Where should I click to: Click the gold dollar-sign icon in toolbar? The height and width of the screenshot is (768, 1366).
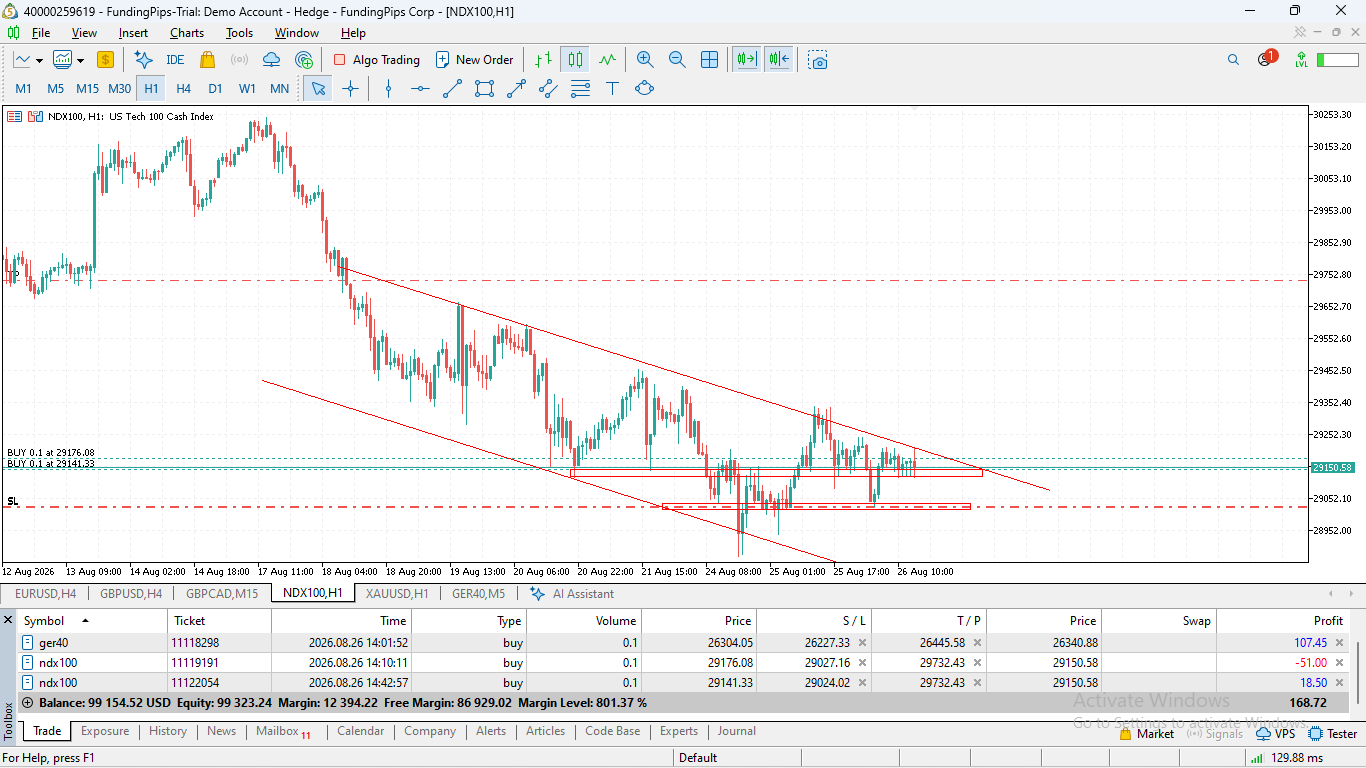pyautogui.click(x=105, y=60)
